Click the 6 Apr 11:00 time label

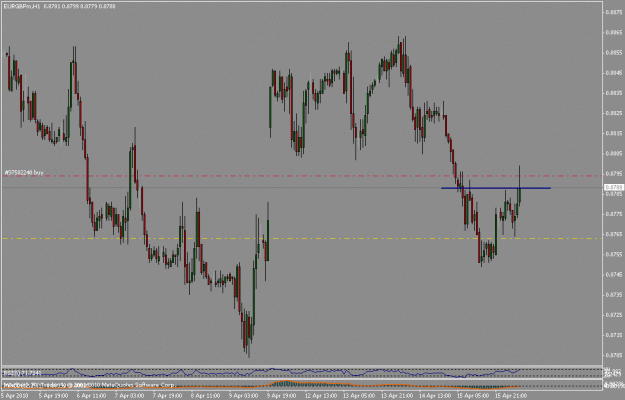point(92,396)
